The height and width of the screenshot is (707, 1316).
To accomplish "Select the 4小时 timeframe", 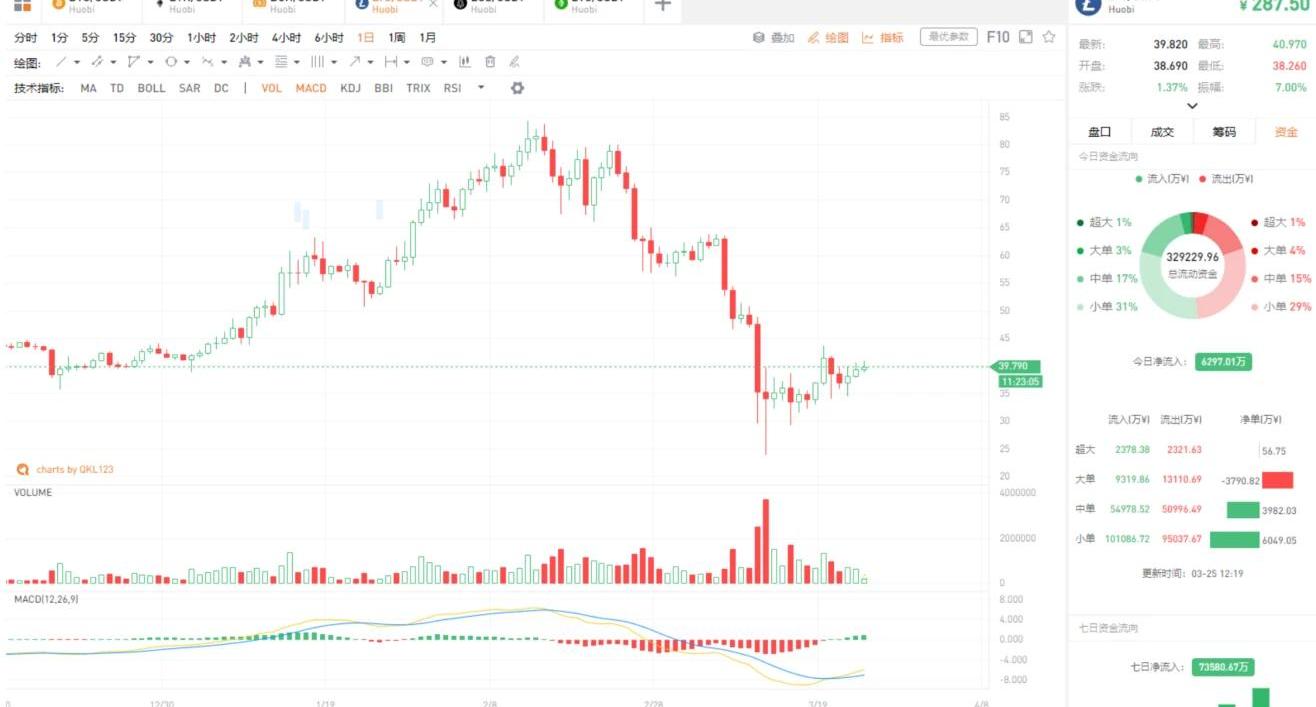I will tap(286, 38).
